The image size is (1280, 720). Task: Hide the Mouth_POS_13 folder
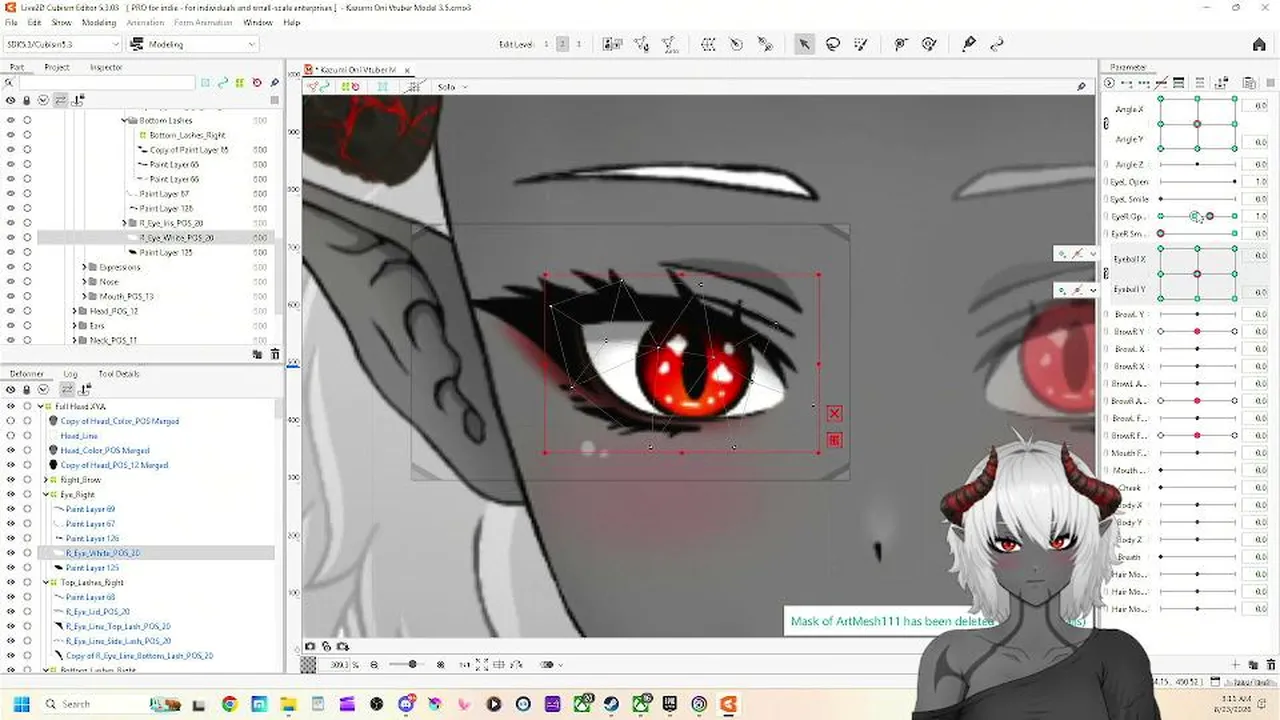(x=11, y=296)
